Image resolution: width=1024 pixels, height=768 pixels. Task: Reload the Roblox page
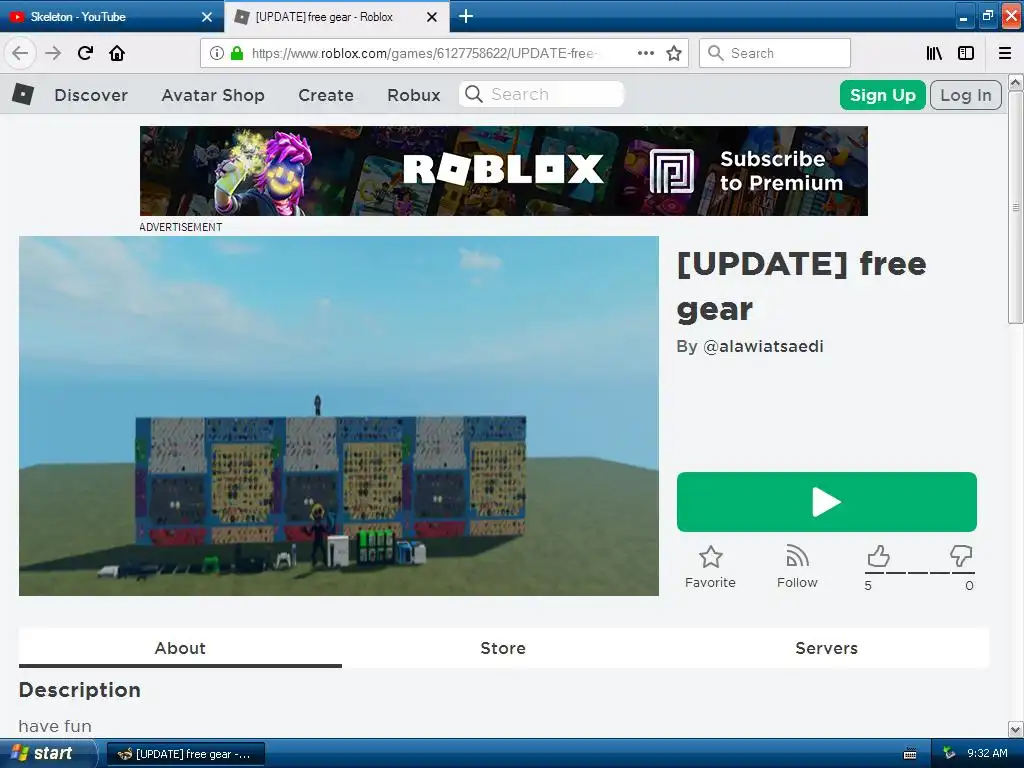85,53
